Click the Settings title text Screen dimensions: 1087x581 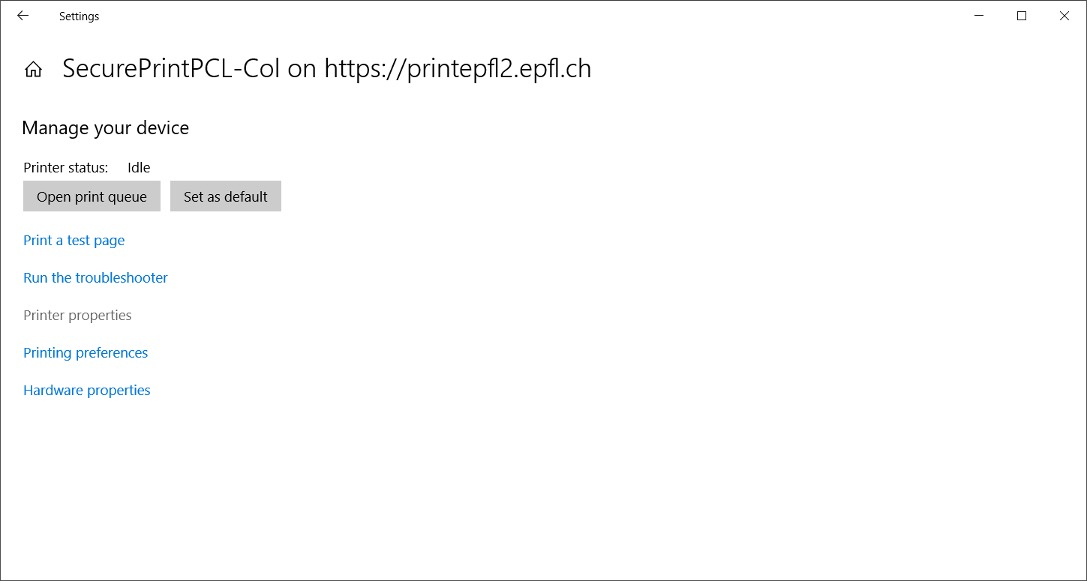(x=79, y=16)
